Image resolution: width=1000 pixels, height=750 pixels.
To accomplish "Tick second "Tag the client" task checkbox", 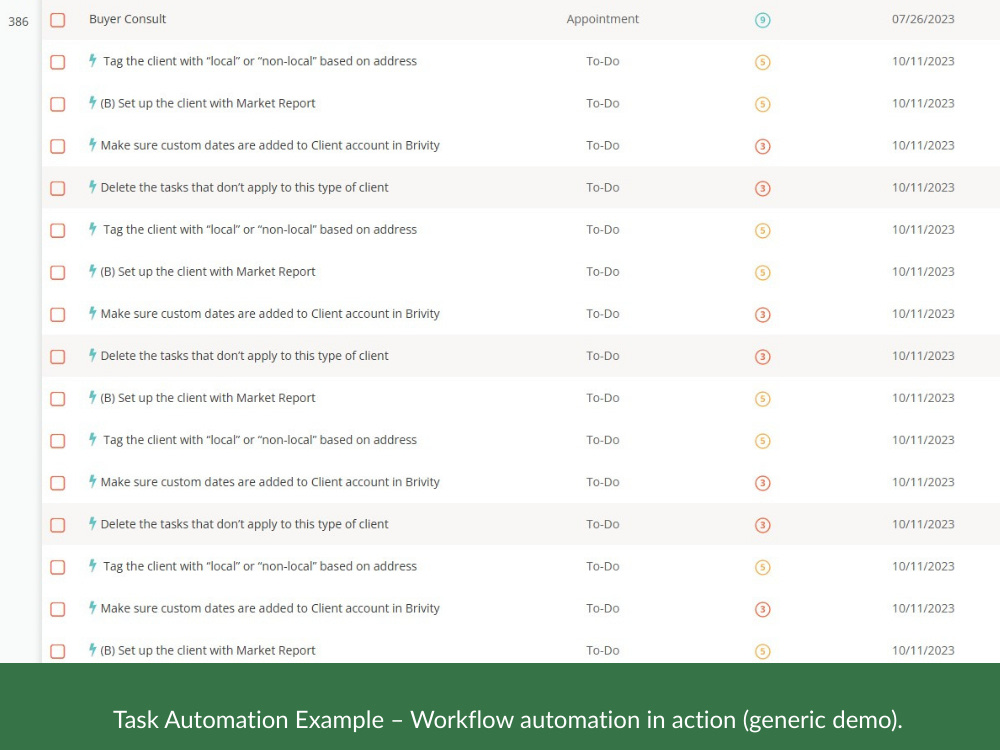I will point(57,230).
